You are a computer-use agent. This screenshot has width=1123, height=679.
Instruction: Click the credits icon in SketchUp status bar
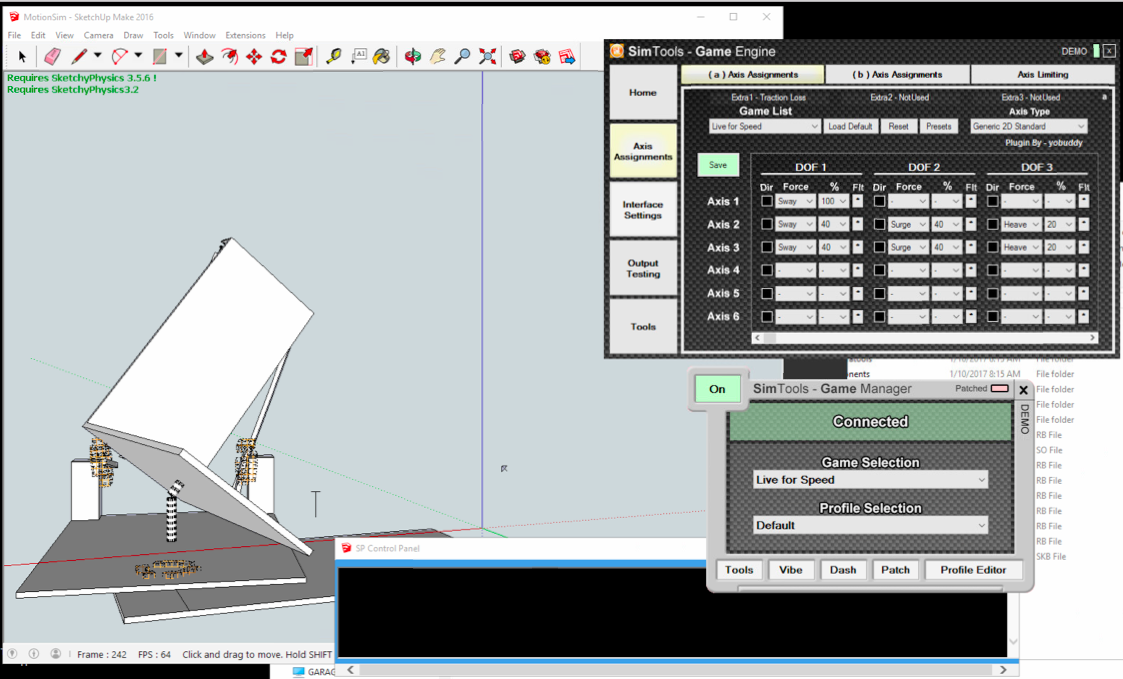coord(34,654)
